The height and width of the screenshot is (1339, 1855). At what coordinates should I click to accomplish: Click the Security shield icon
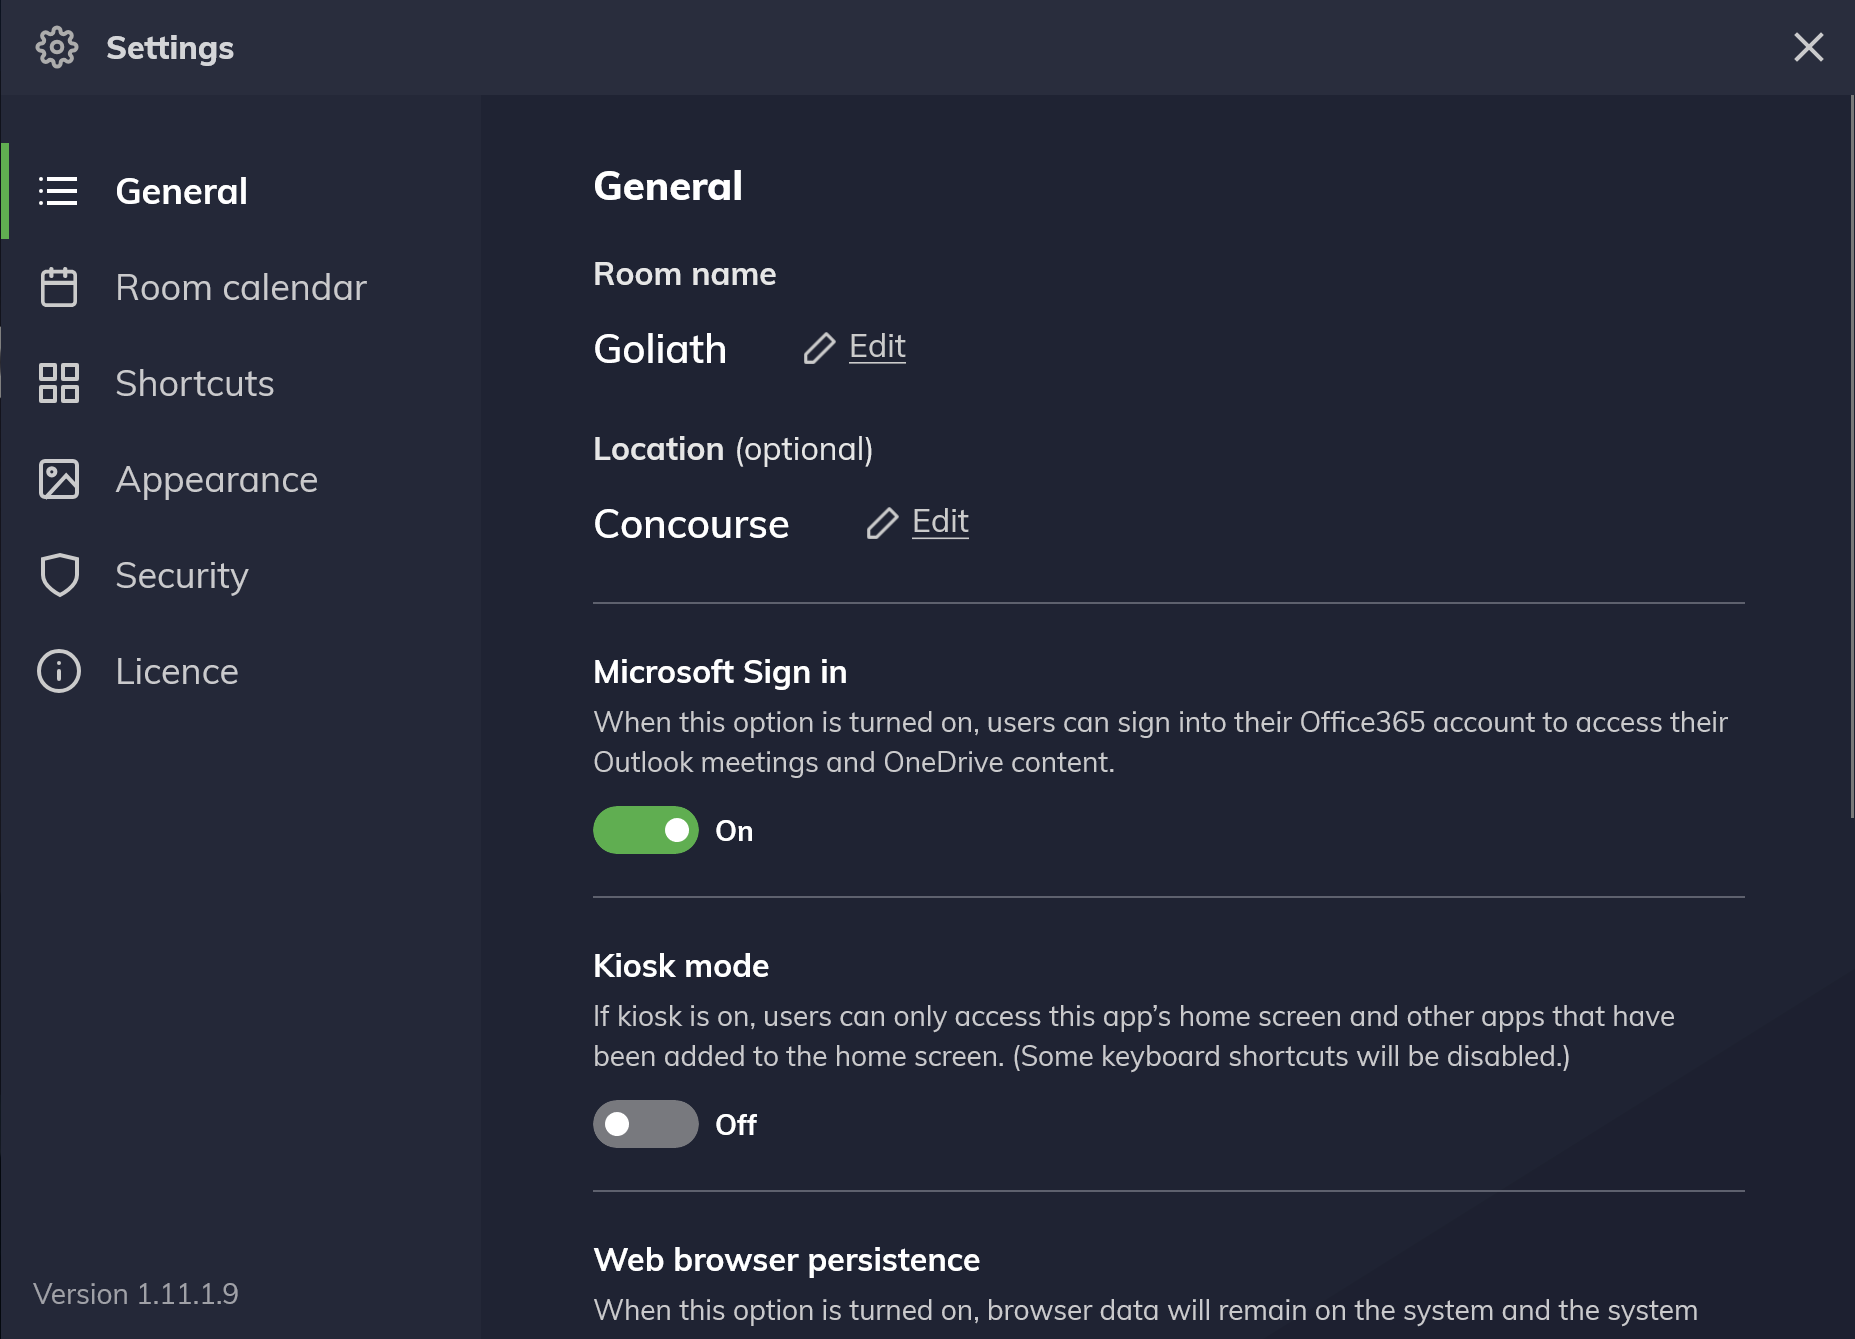[59, 575]
